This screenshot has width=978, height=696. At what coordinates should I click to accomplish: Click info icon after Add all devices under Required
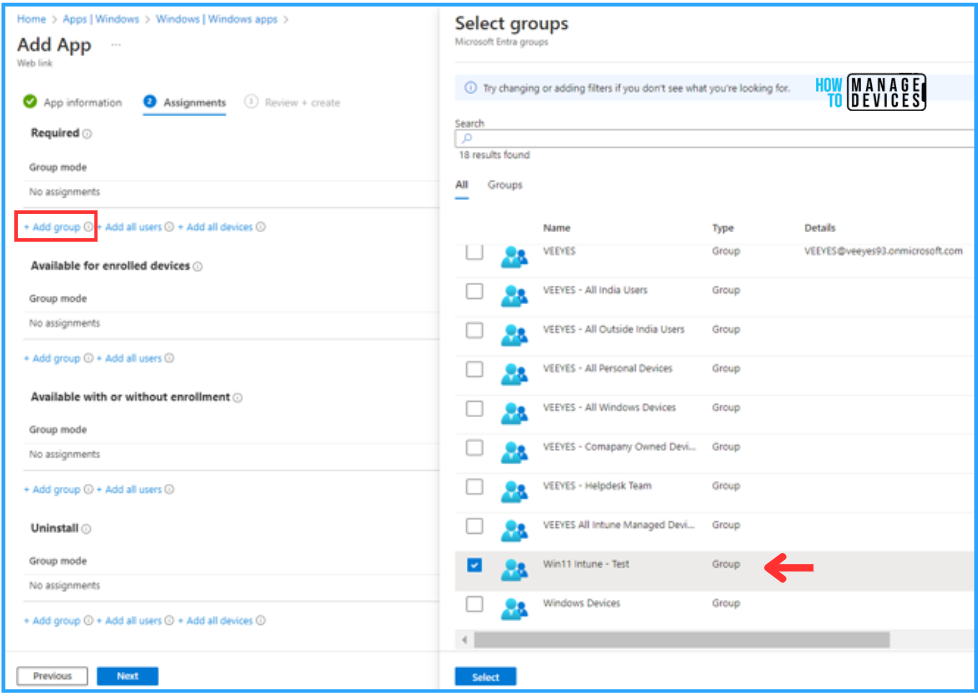(x=261, y=227)
